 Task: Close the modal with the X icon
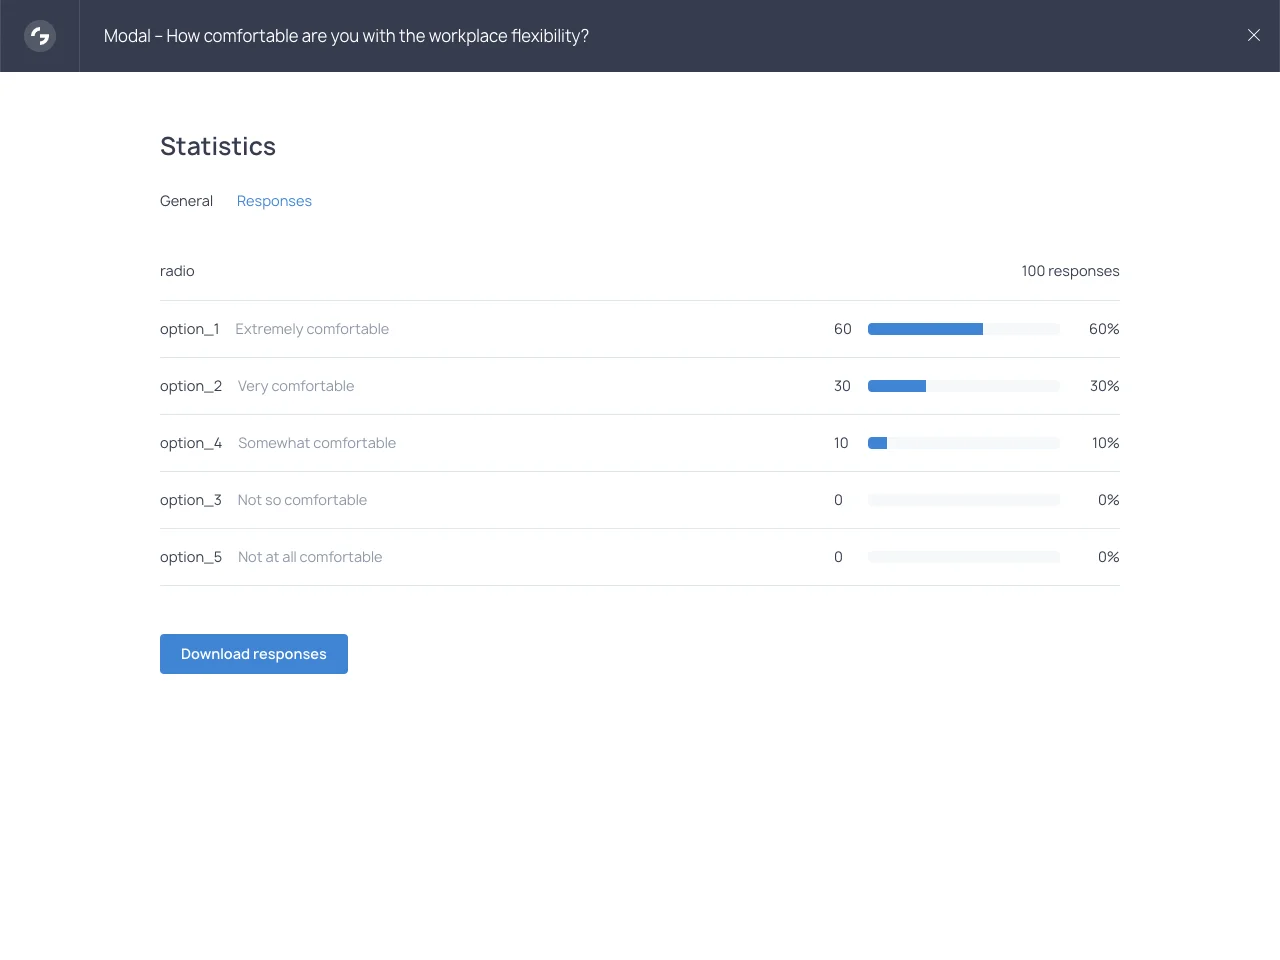(x=1254, y=35)
